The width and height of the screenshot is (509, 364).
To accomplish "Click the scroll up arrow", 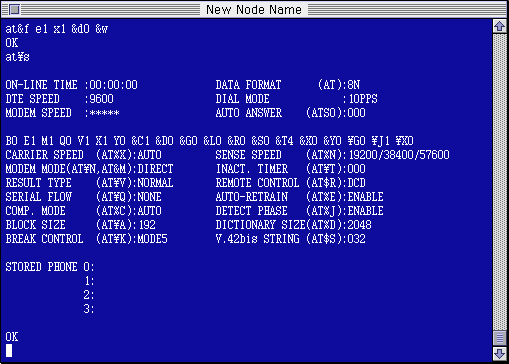I will 499,26.
